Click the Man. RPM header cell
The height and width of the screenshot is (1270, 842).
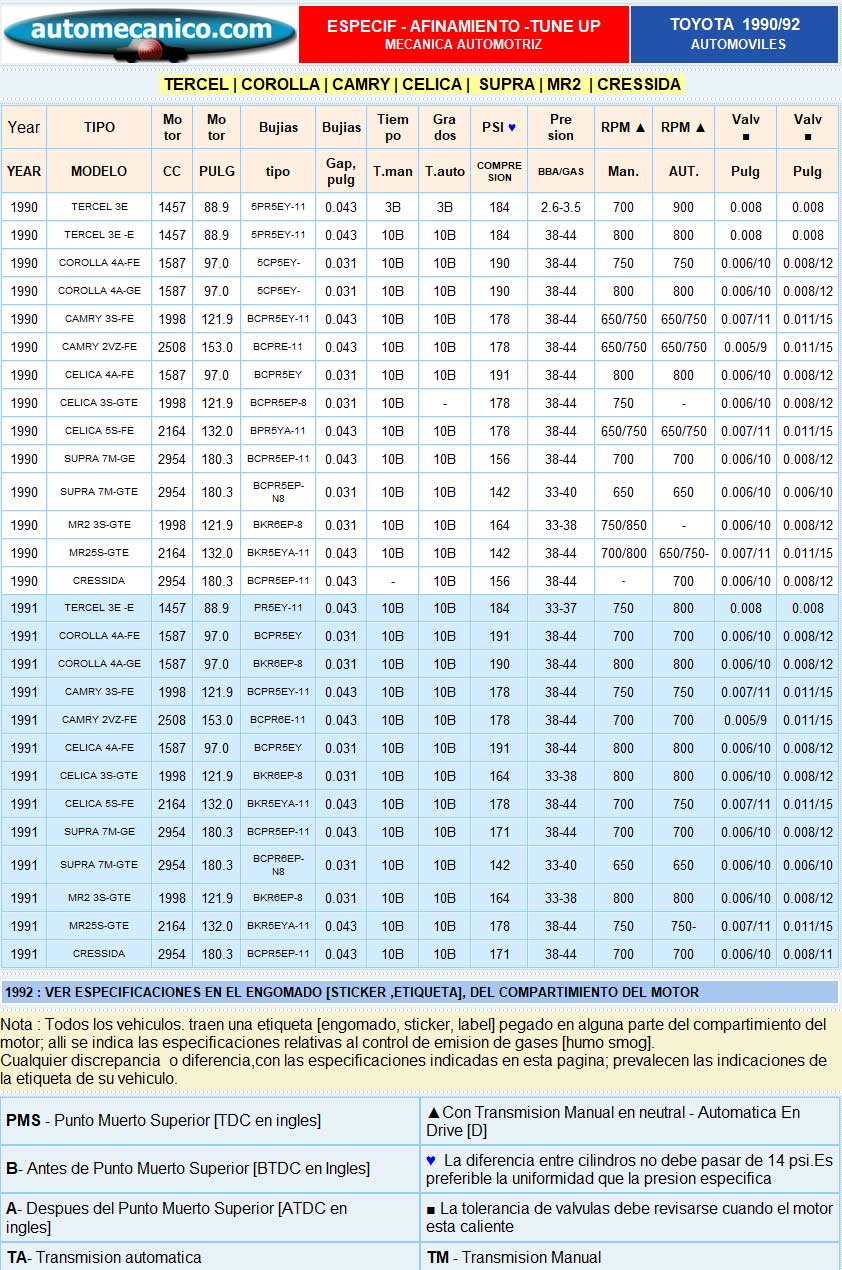(x=623, y=171)
